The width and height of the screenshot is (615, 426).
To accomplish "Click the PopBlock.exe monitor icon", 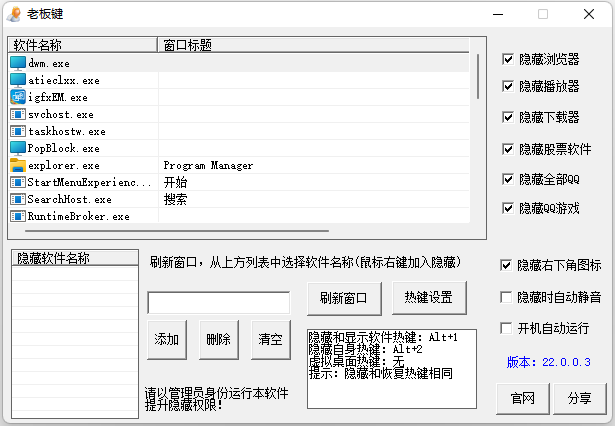I will [x=18, y=148].
